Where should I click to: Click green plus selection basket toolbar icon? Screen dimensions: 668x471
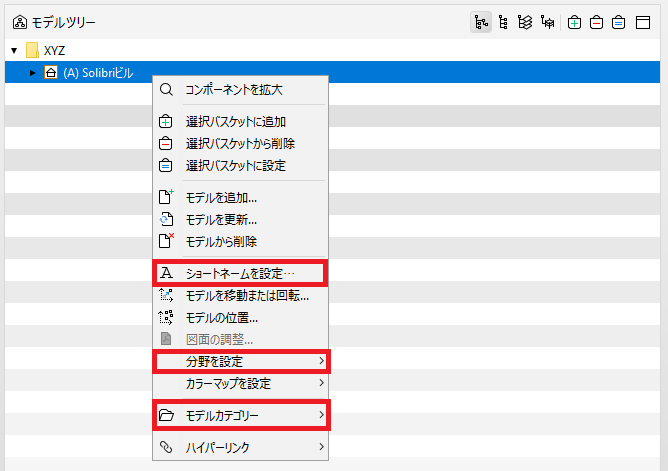click(x=574, y=22)
